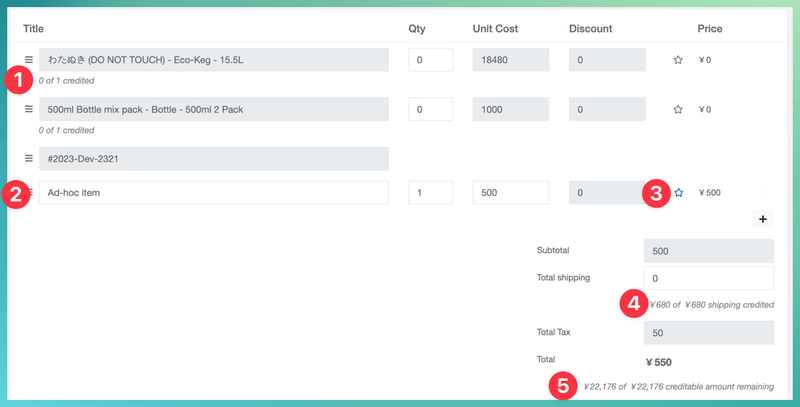This screenshot has height=407, width=800.
Task: Toggle the star on the Eco-Keg row
Action: [x=678, y=61]
